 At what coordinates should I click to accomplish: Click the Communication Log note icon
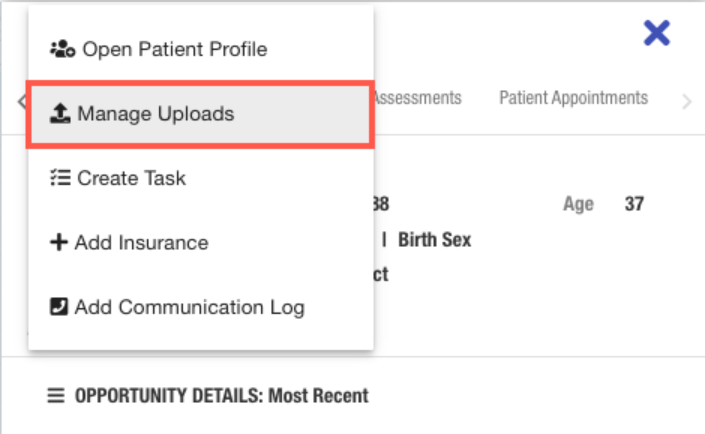[59, 308]
